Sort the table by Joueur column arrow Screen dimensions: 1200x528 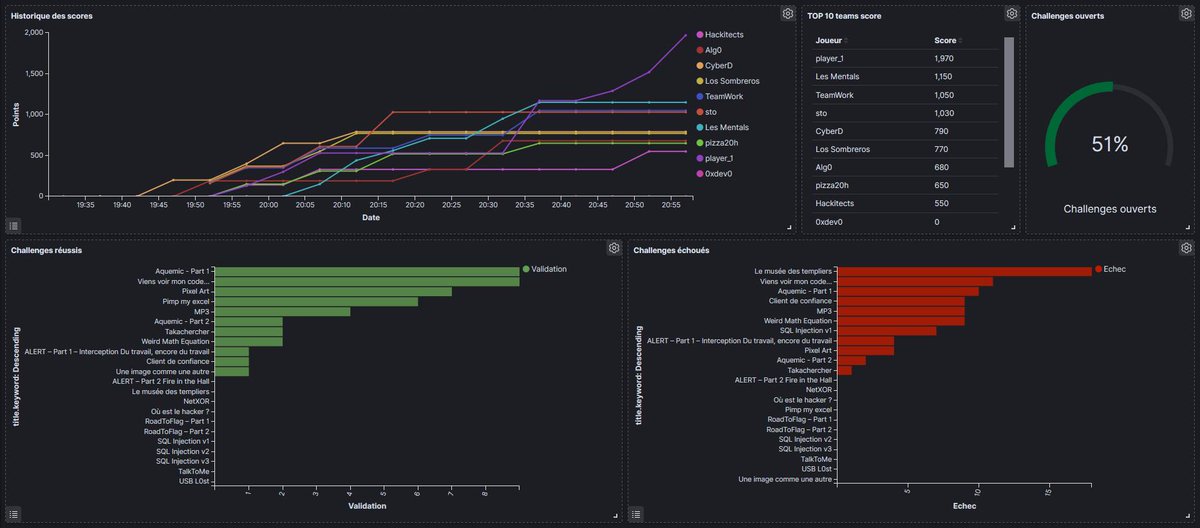[x=847, y=41]
